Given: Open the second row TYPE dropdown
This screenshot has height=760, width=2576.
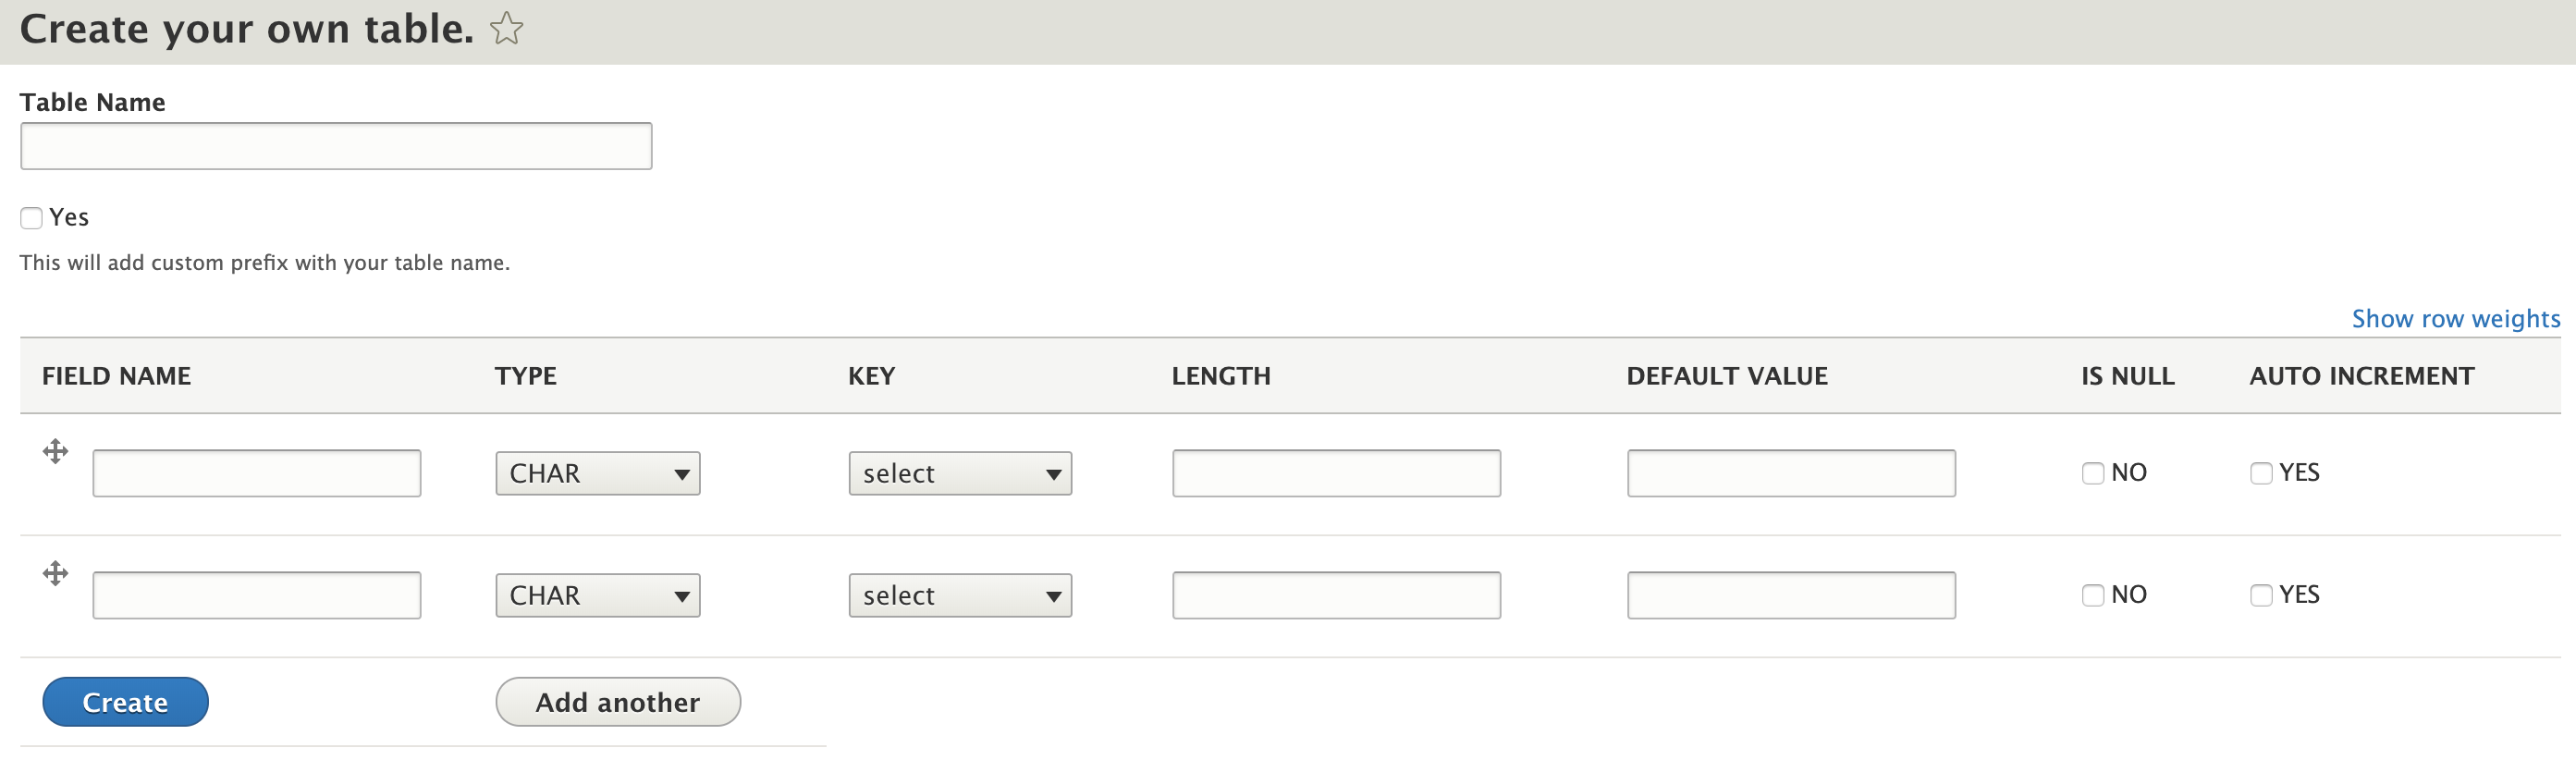Looking at the screenshot, I should coord(597,595).
